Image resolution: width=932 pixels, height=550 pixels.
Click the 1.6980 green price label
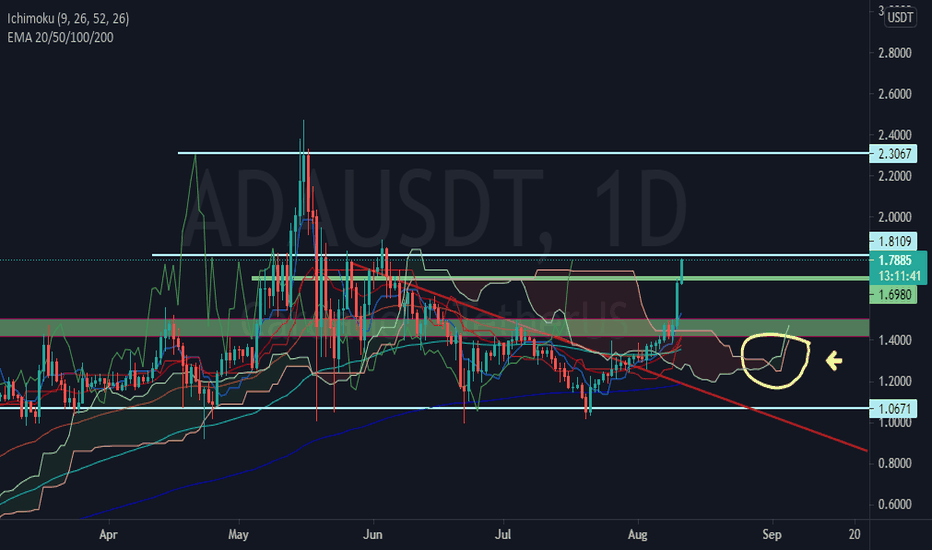point(893,294)
